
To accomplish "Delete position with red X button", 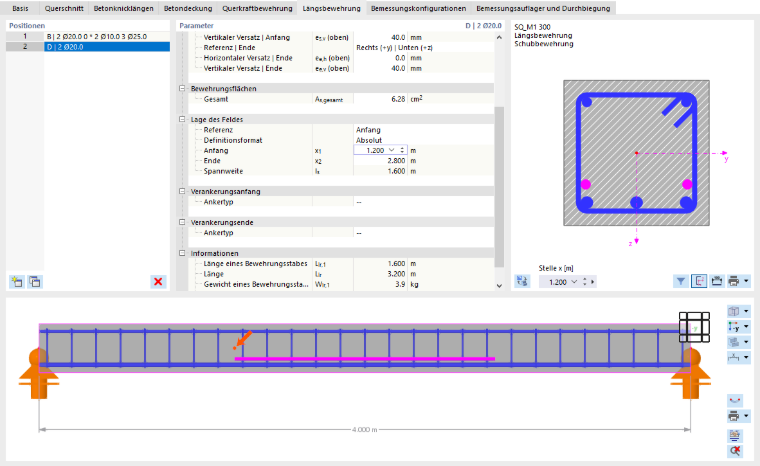I will 158,282.
